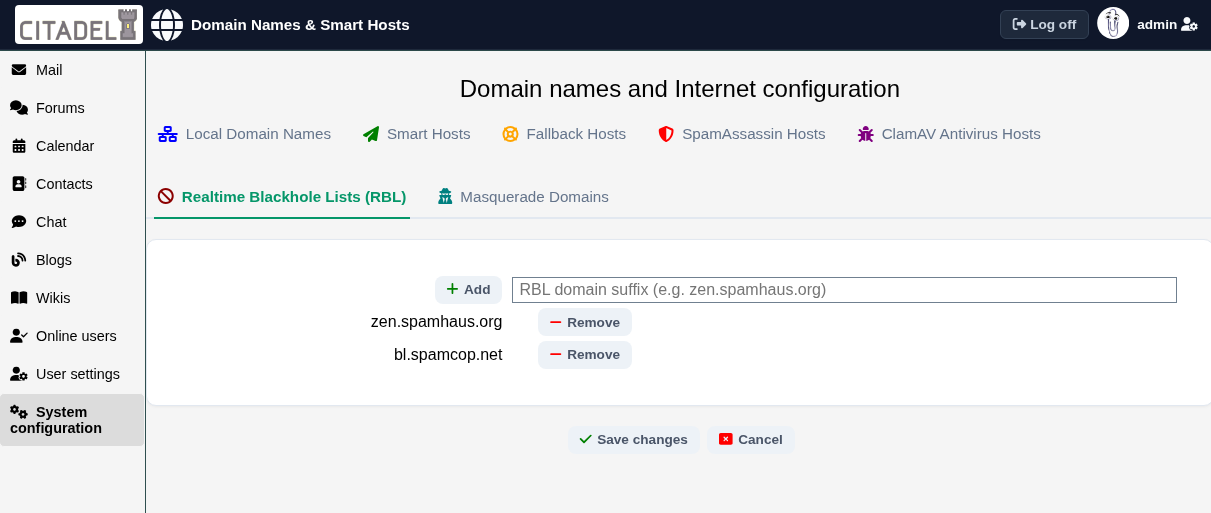
Task: Open Contacts from sidebar
Action: 72,184
